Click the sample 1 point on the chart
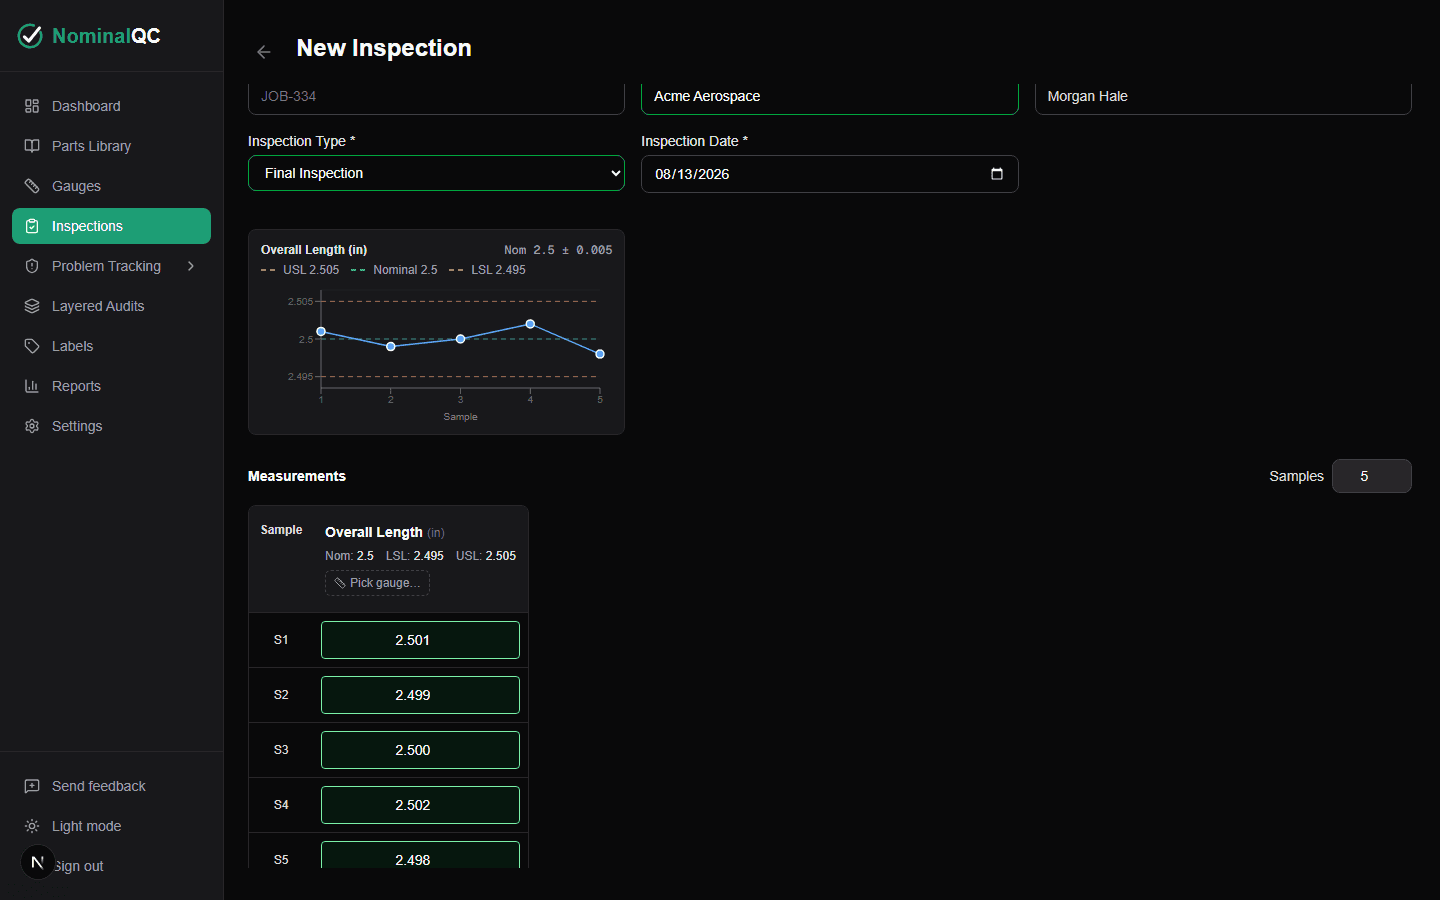Image resolution: width=1440 pixels, height=900 pixels. 321,331
